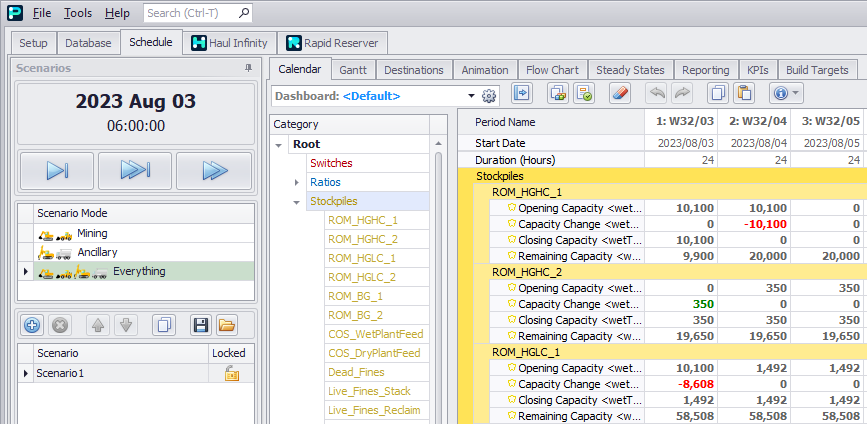Add a new scenario with plus icon
The width and height of the screenshot is (867, 424).
tap(32, 325)
